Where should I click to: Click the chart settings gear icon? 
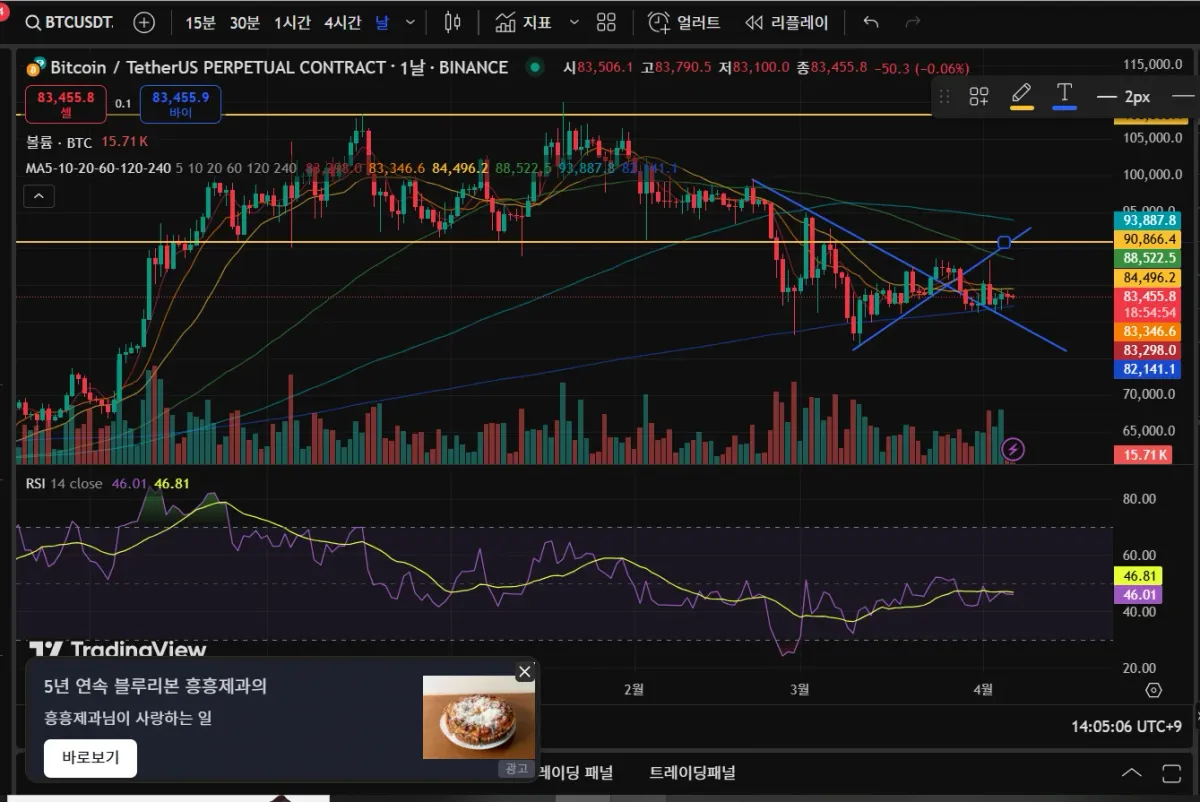click(1153, 690)
